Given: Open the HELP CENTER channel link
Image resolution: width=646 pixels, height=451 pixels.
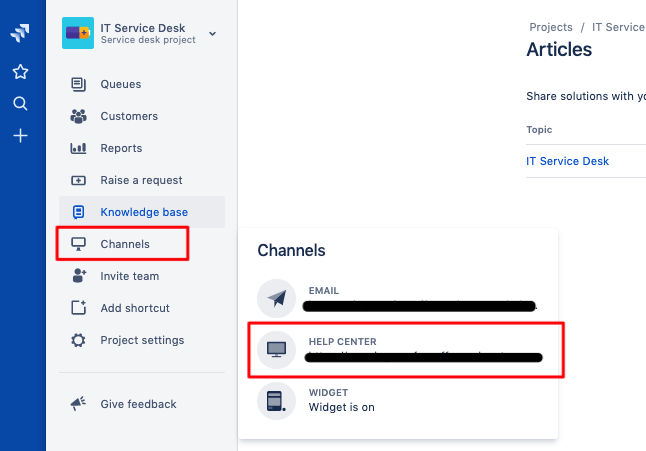Looking at the screenshot, I should (x=400, y=350).
